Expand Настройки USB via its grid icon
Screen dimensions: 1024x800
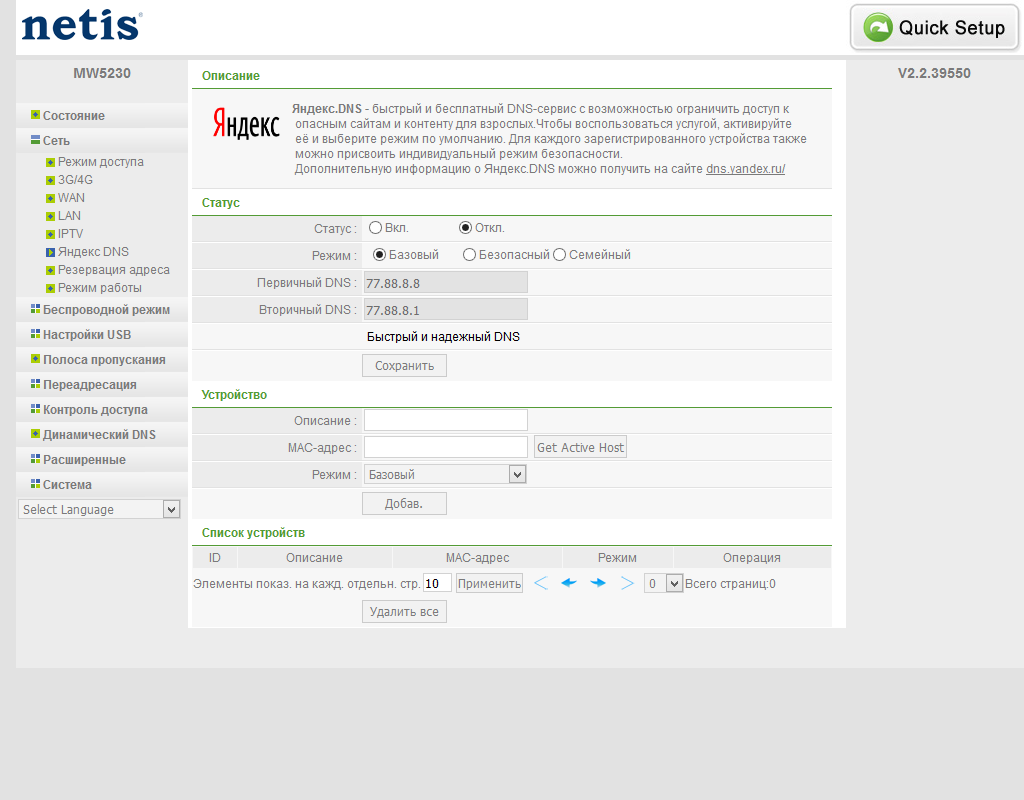coord(35,334)
